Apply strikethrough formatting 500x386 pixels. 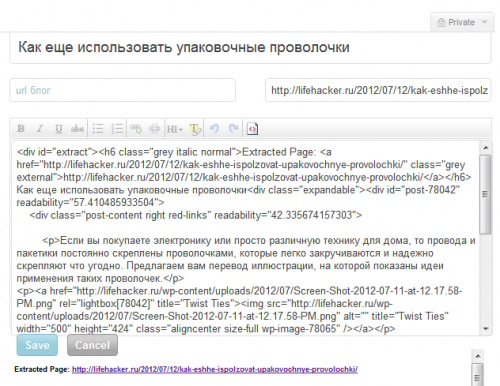[x=77, y=129]
